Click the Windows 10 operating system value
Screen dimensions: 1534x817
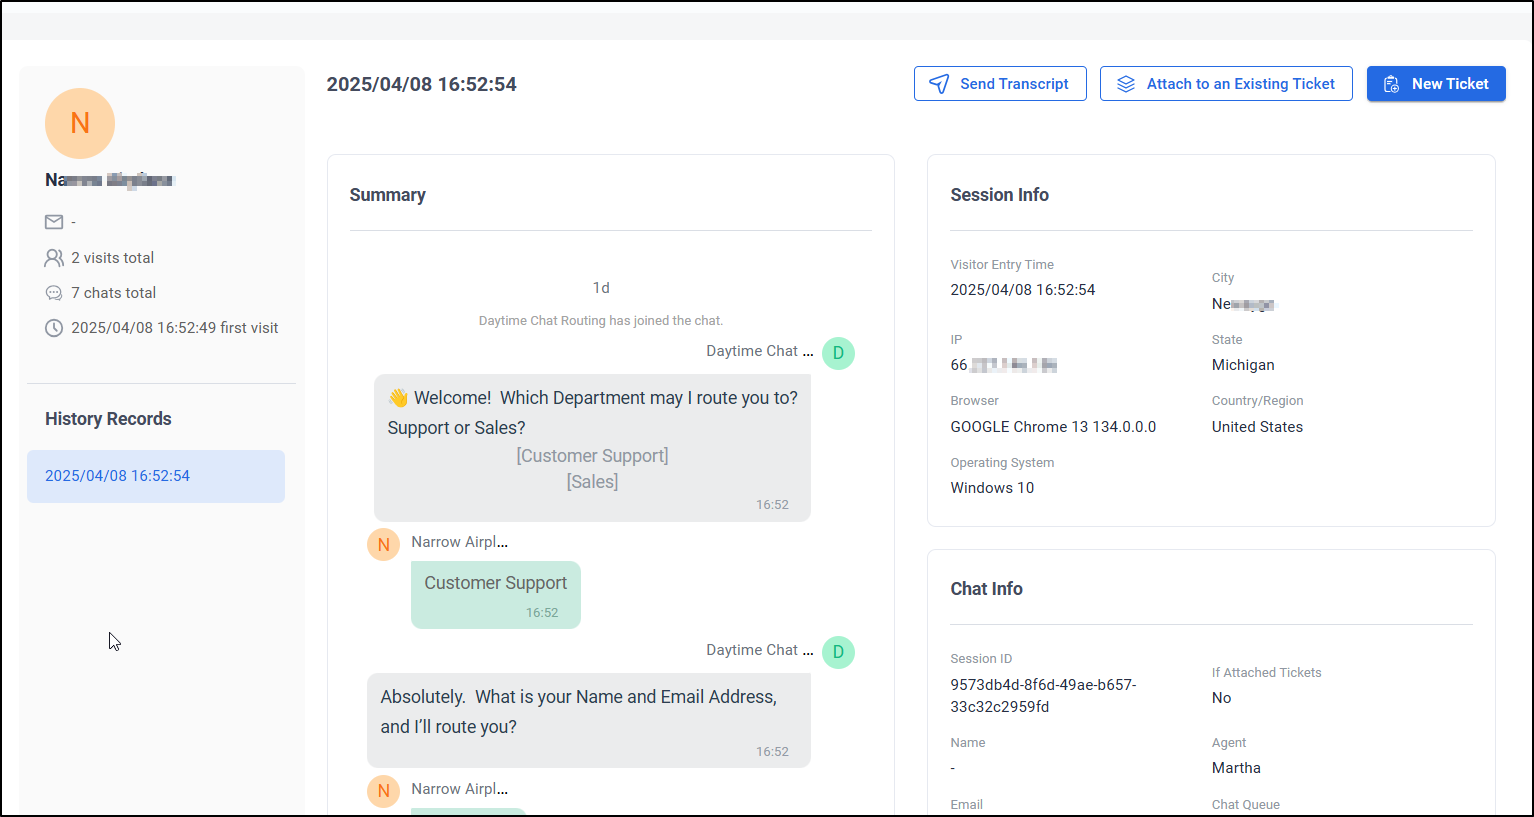992,488
